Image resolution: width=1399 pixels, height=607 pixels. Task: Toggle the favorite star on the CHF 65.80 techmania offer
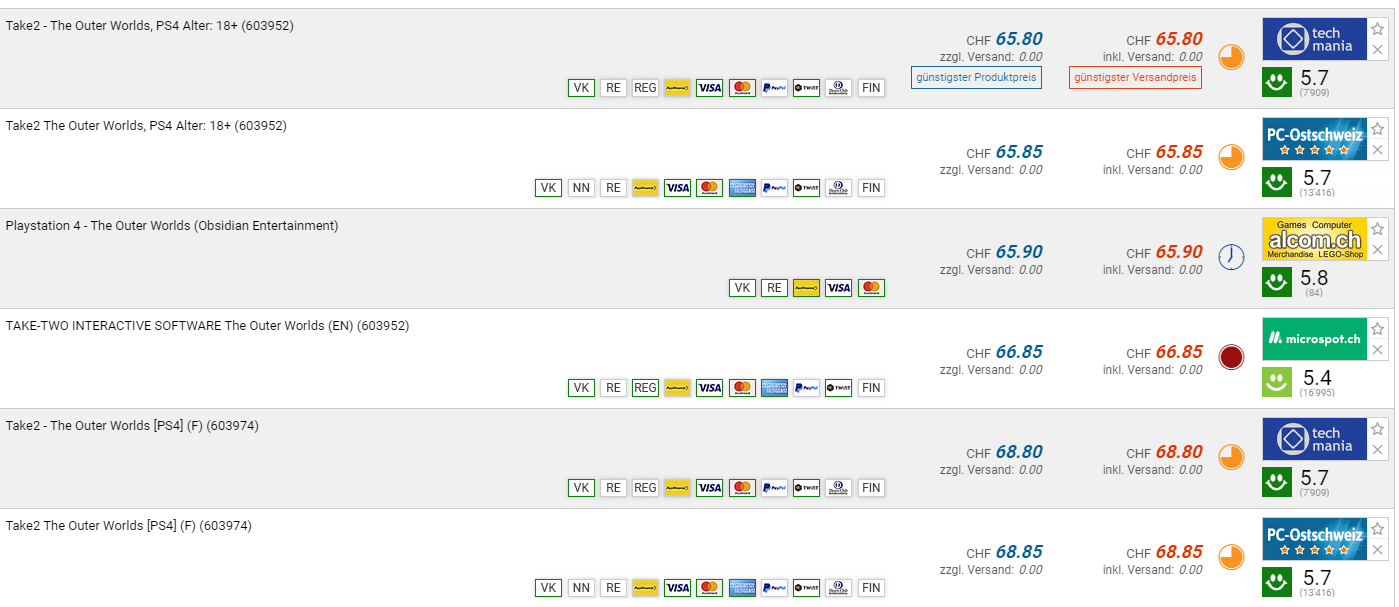point(1377,29)
